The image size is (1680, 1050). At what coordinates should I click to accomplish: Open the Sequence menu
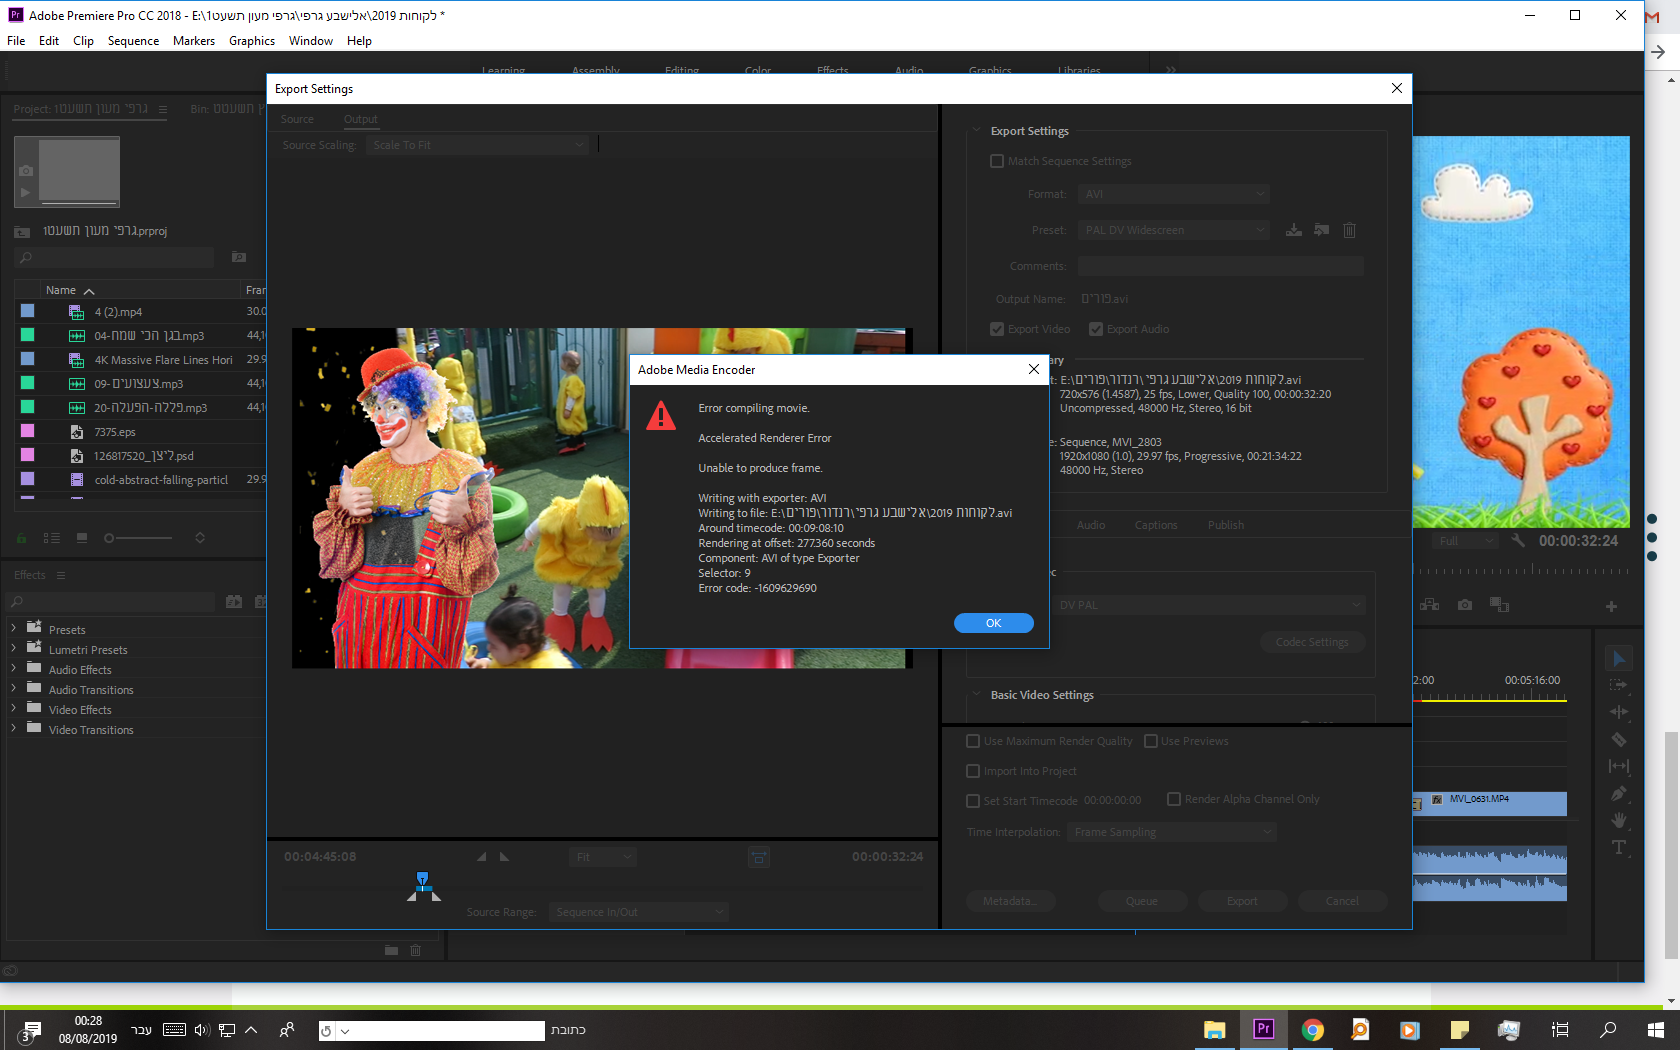tap(133, 41)
